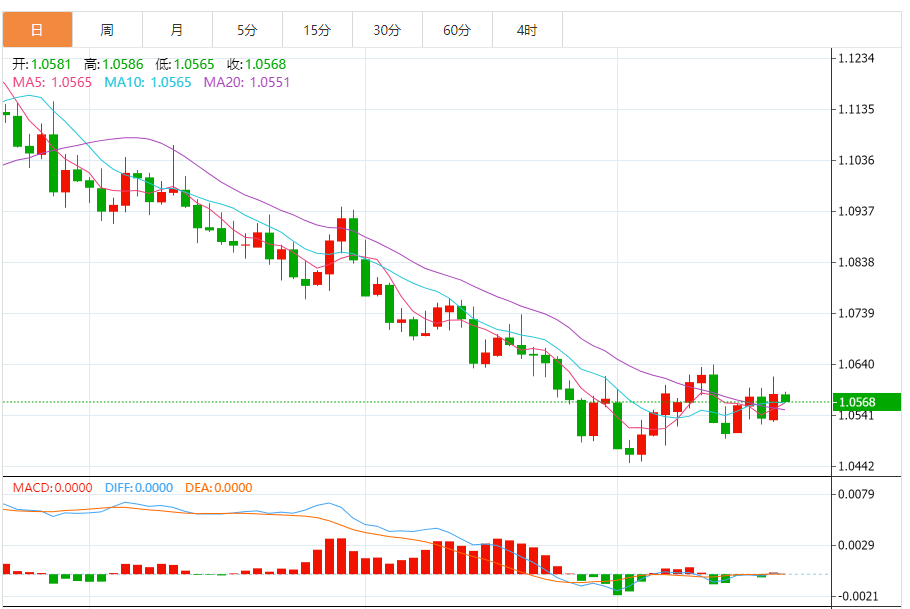Open the 15分 timeframe tab
This screenshot has height=609, width=910.
click(317, 30)
